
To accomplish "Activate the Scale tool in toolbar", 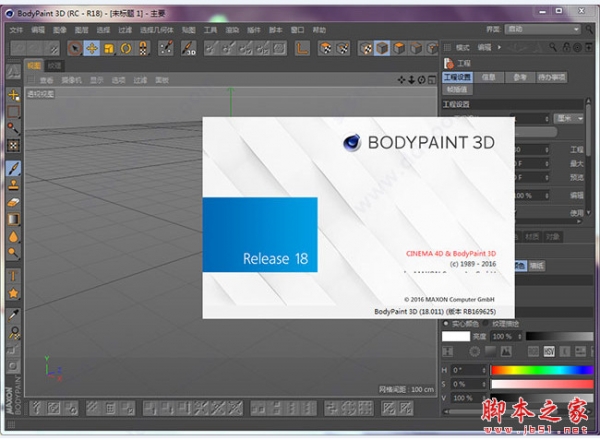I will click(109, 49).
